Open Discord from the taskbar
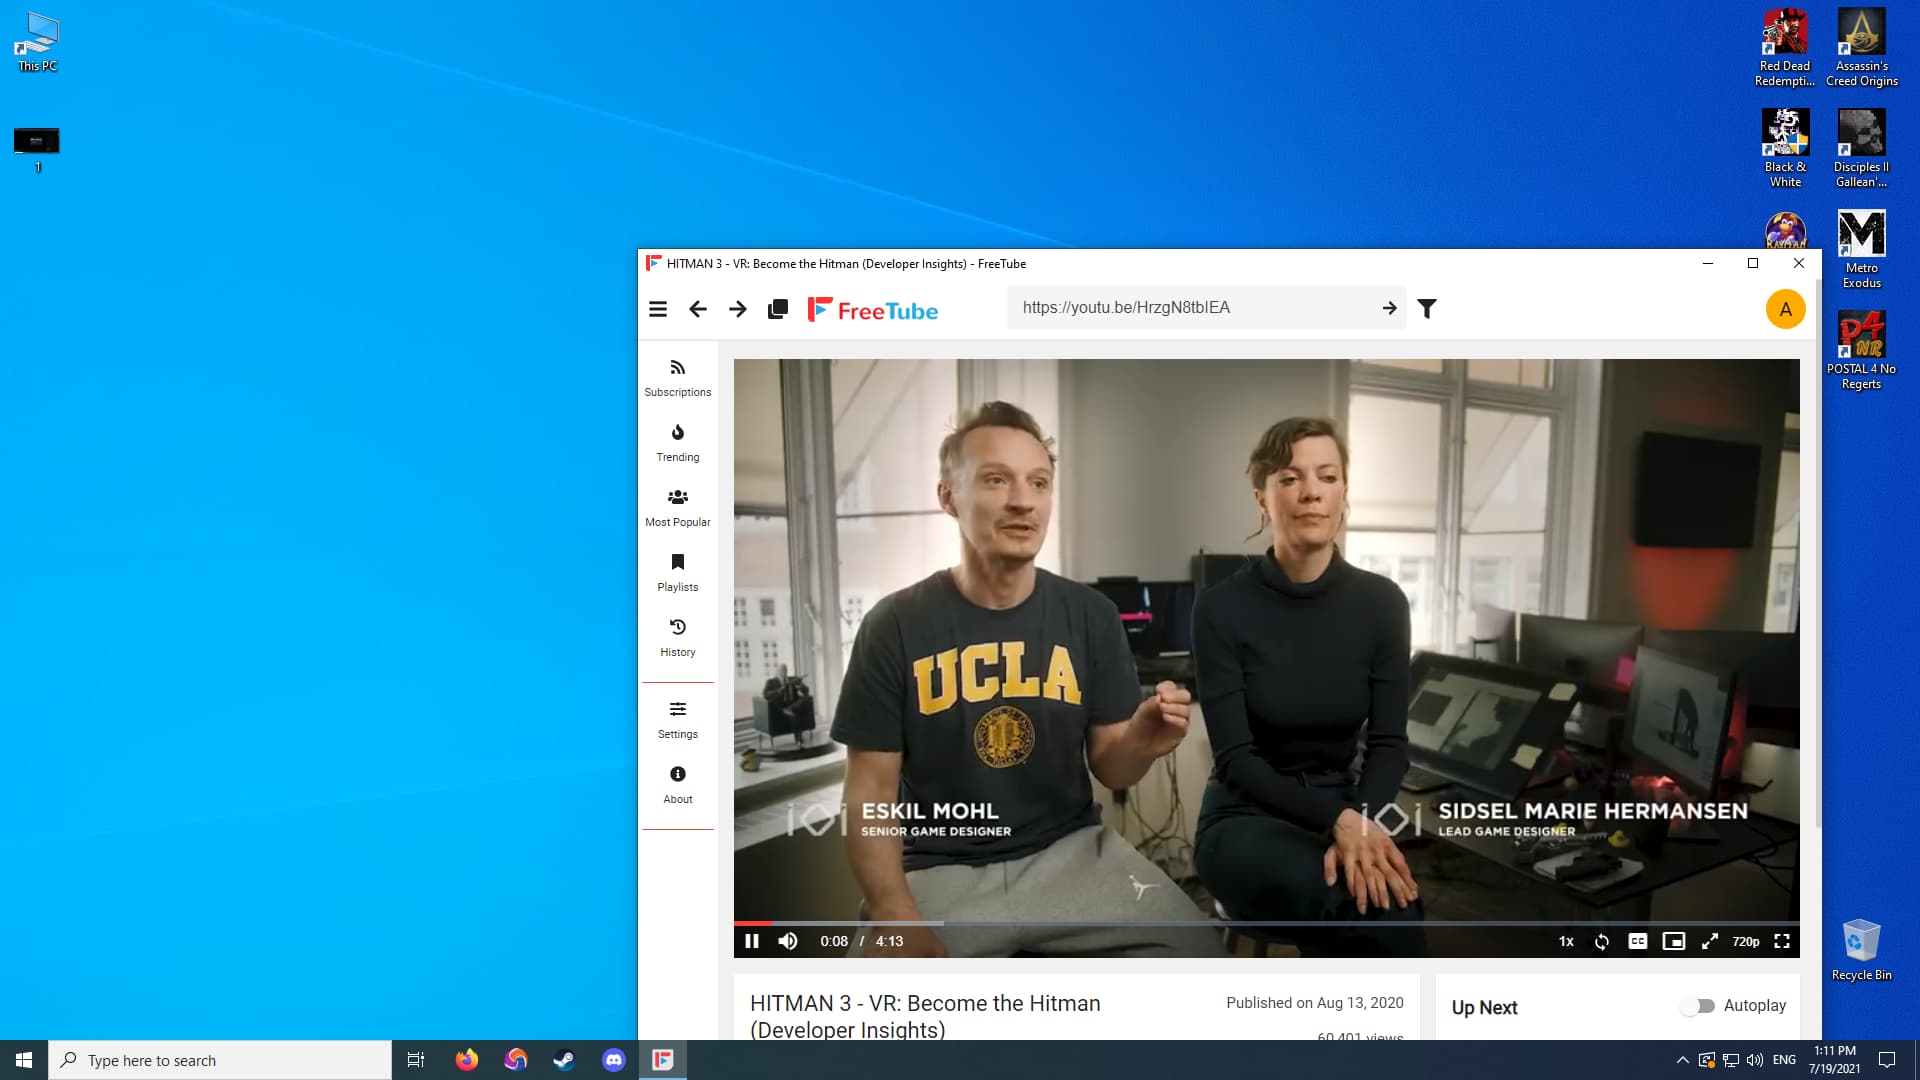This screenshot has height=1080, width=1920. 614,1060
